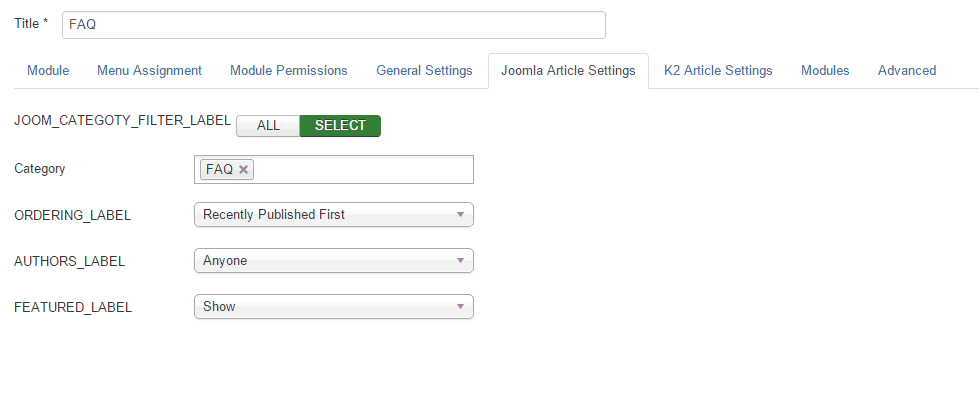Open the Menu Assignment tab
The height and width of the screenshot is (418, 979).
149,71
